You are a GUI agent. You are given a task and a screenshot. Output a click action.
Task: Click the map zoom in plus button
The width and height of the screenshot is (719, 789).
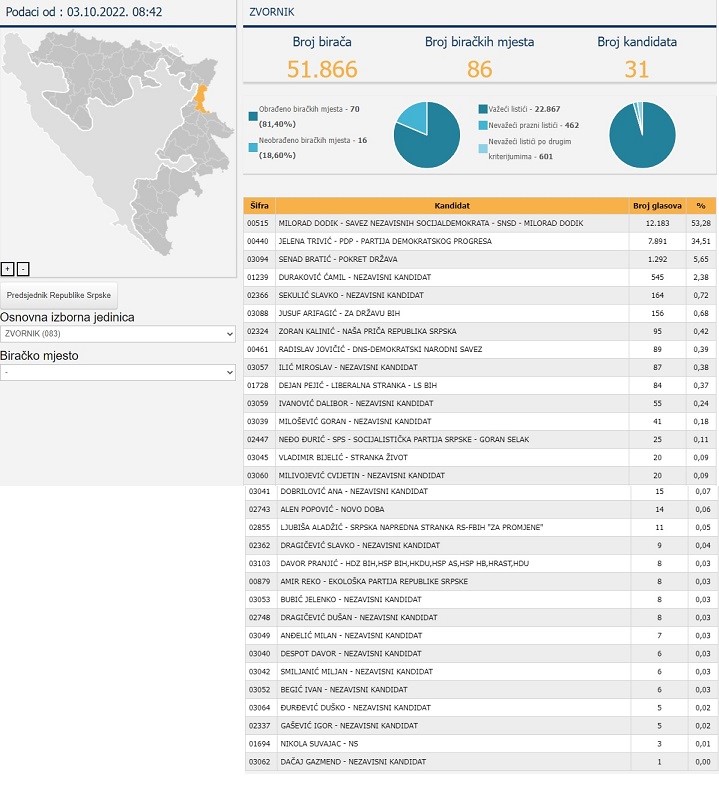(7, 268)
